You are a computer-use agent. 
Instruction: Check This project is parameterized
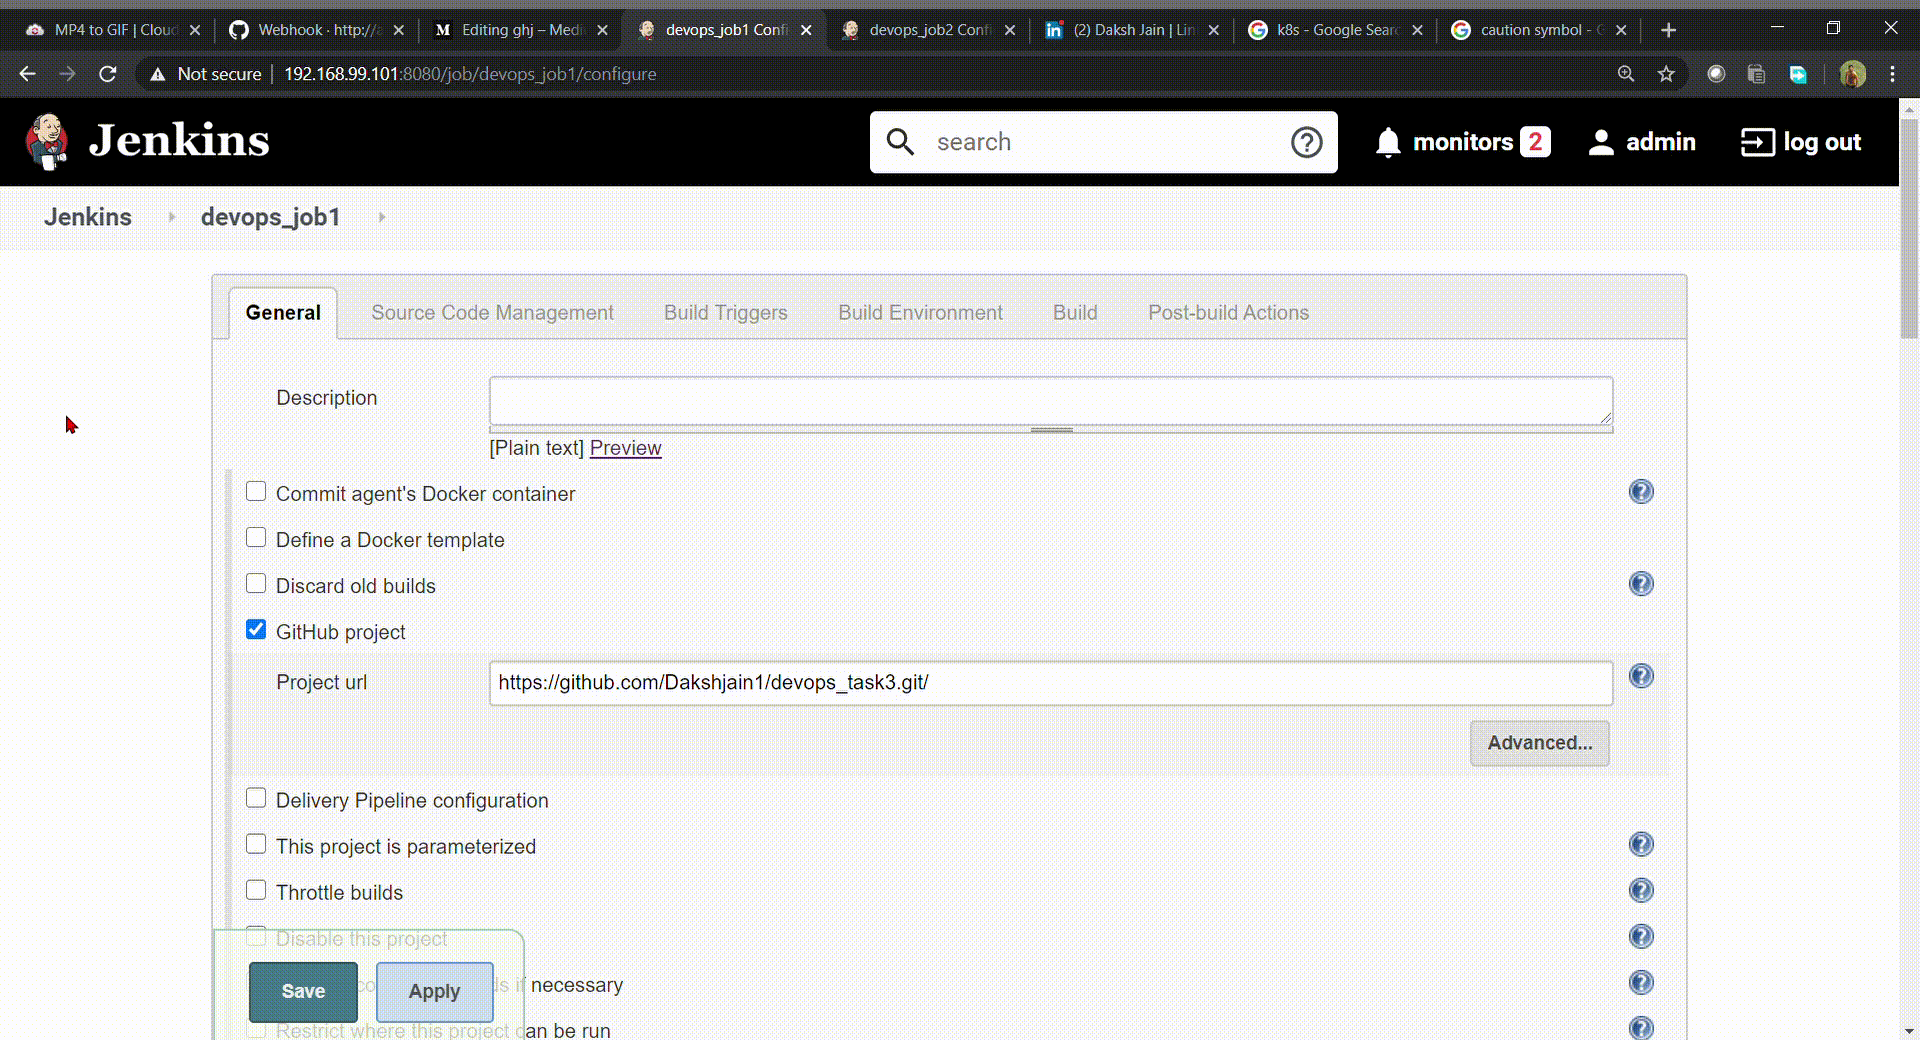point(256,844)
